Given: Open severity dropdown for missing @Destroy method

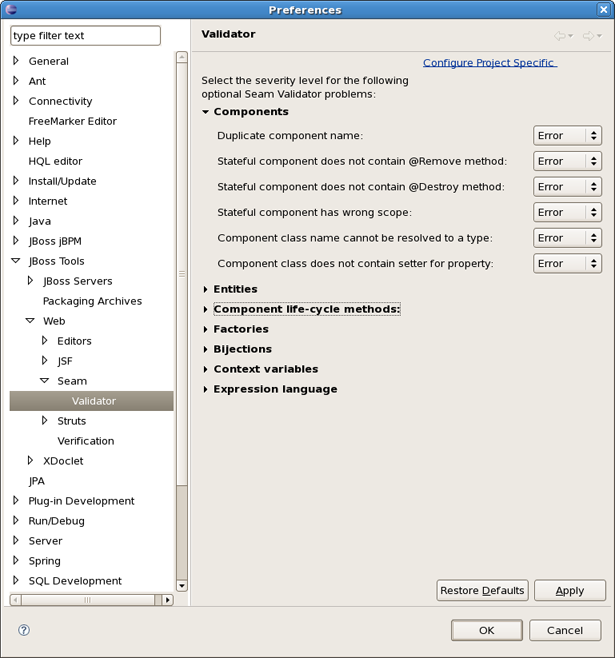Looking at the screenshot, I should (x=567, y=187).
